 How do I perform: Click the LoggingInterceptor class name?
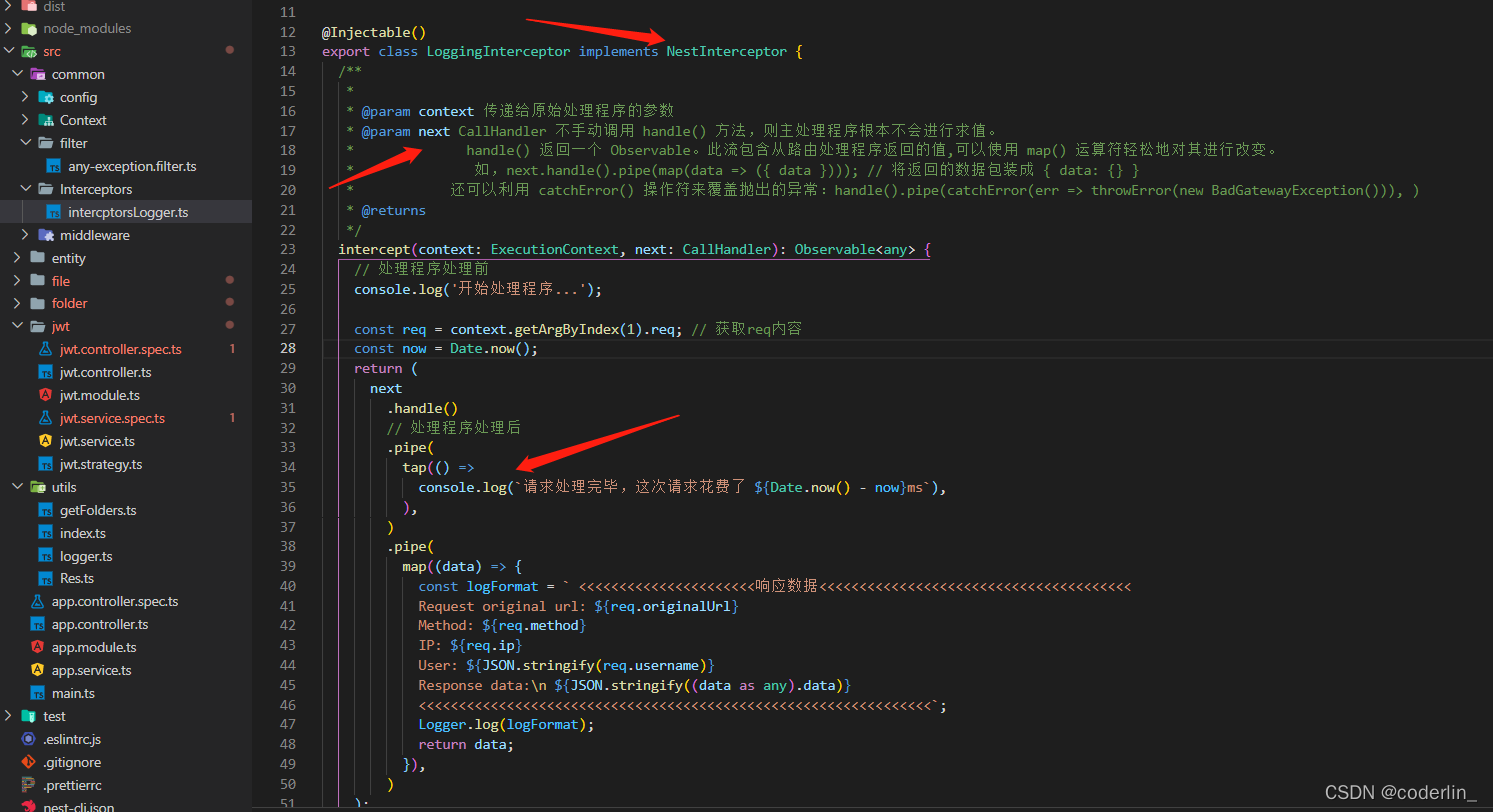(498, 51)
